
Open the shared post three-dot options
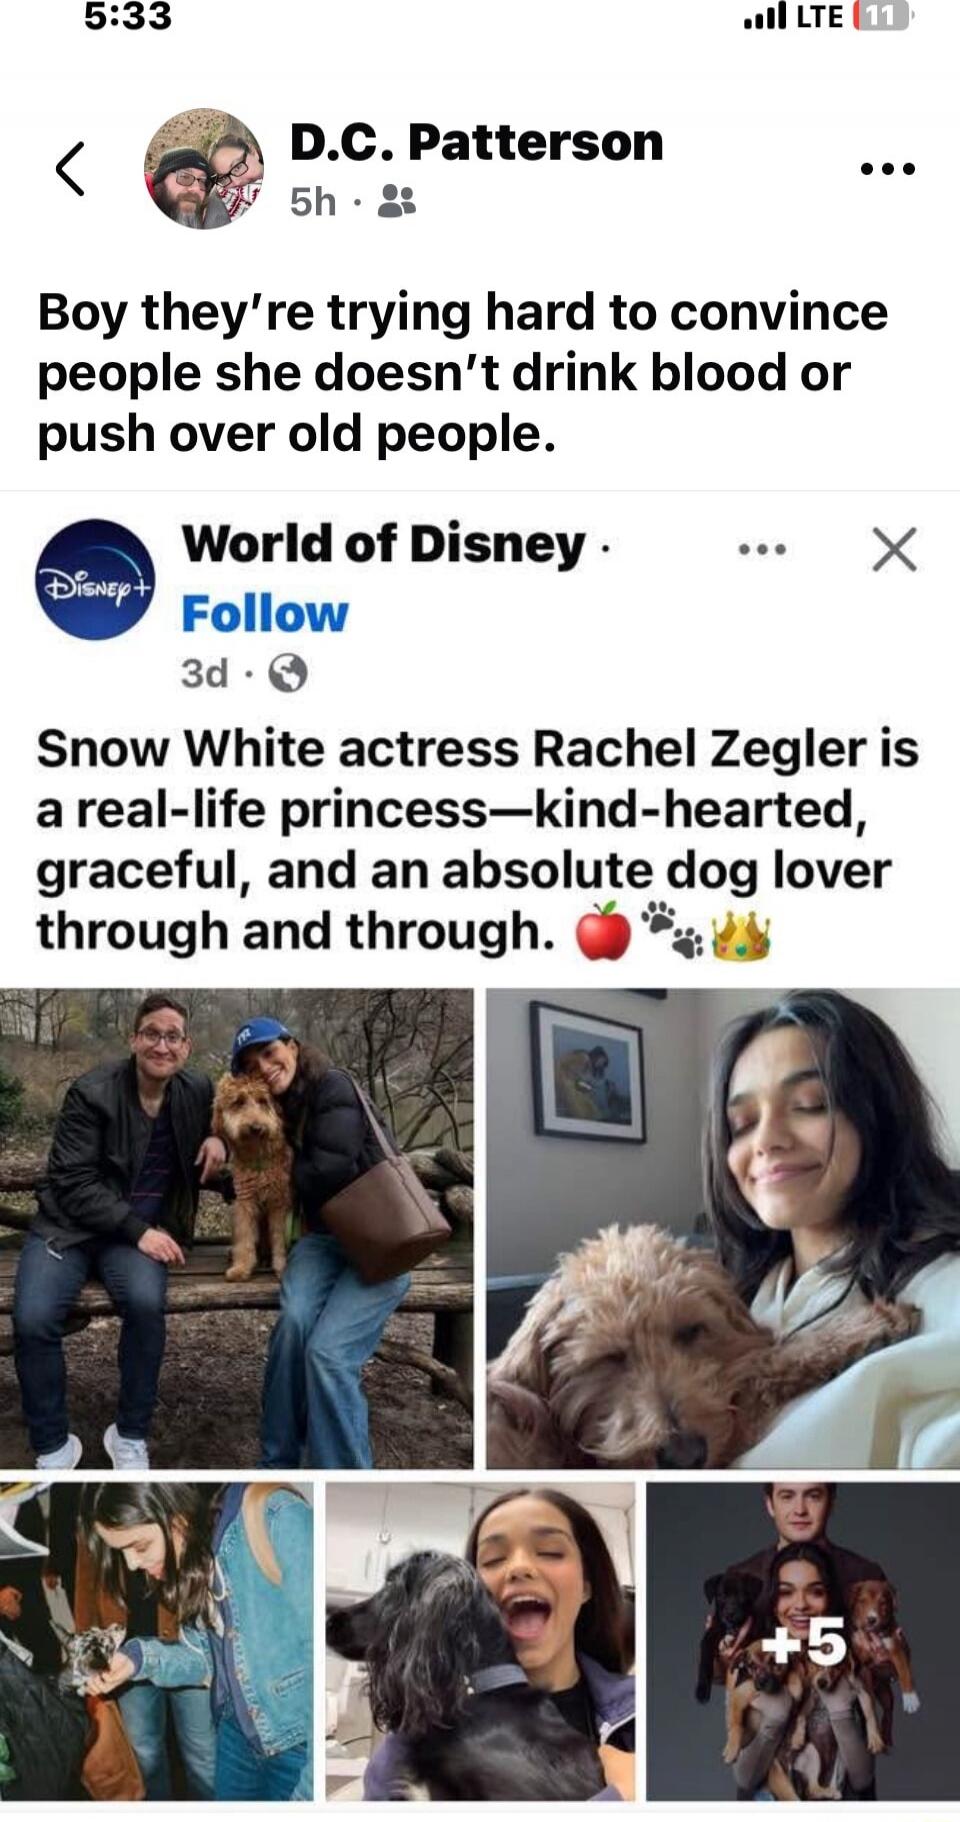click(x=762, y=549)
